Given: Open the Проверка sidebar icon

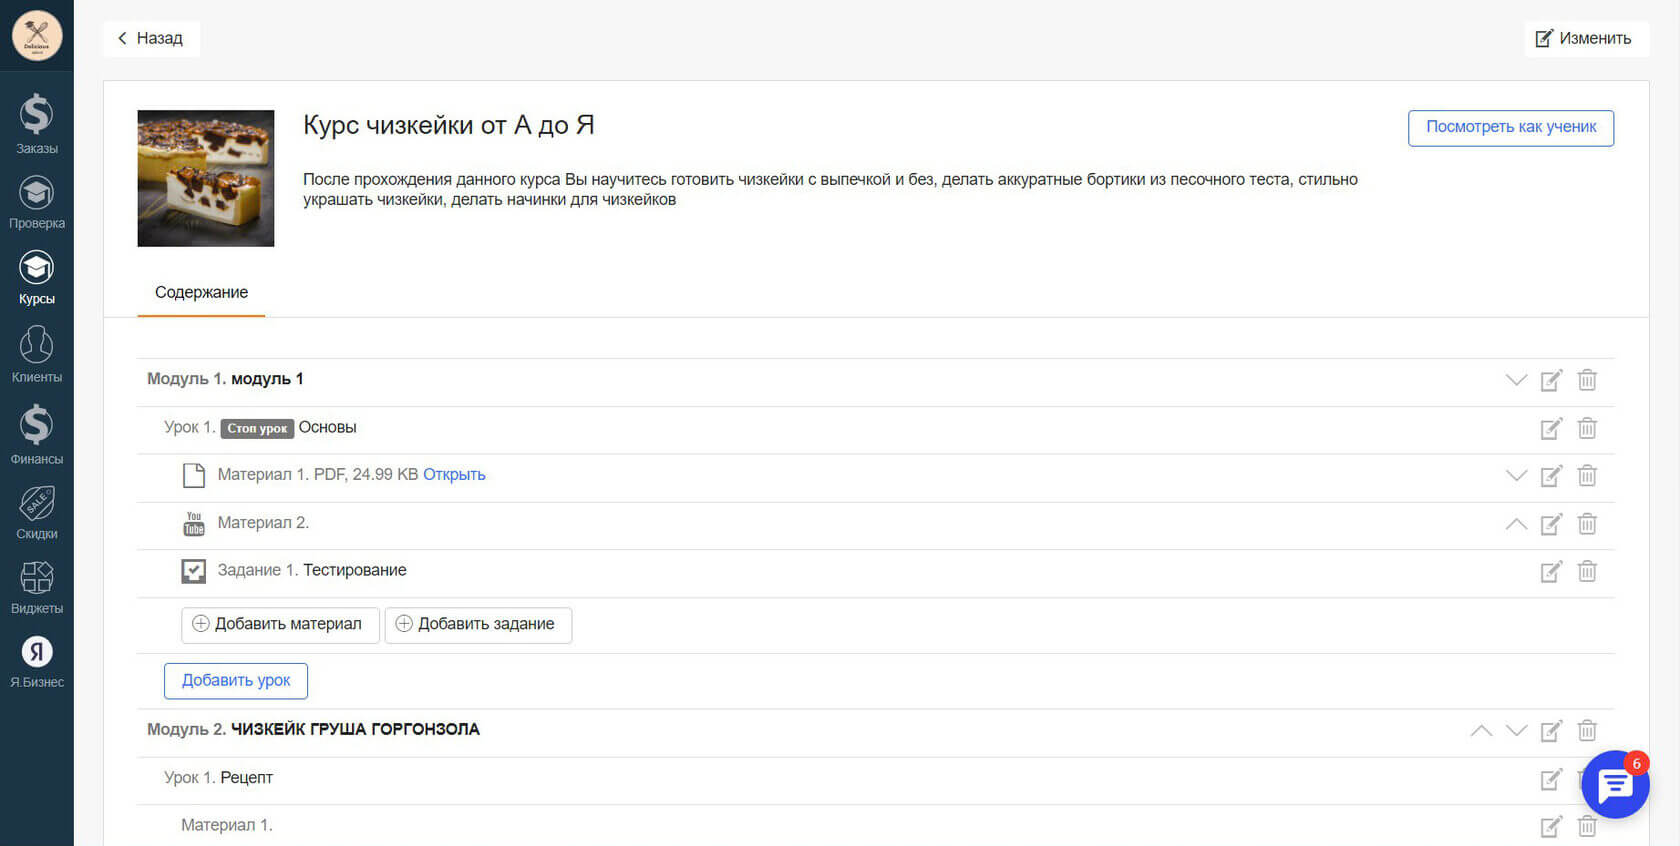Looking at the screenshot, I should coord(36,202).
